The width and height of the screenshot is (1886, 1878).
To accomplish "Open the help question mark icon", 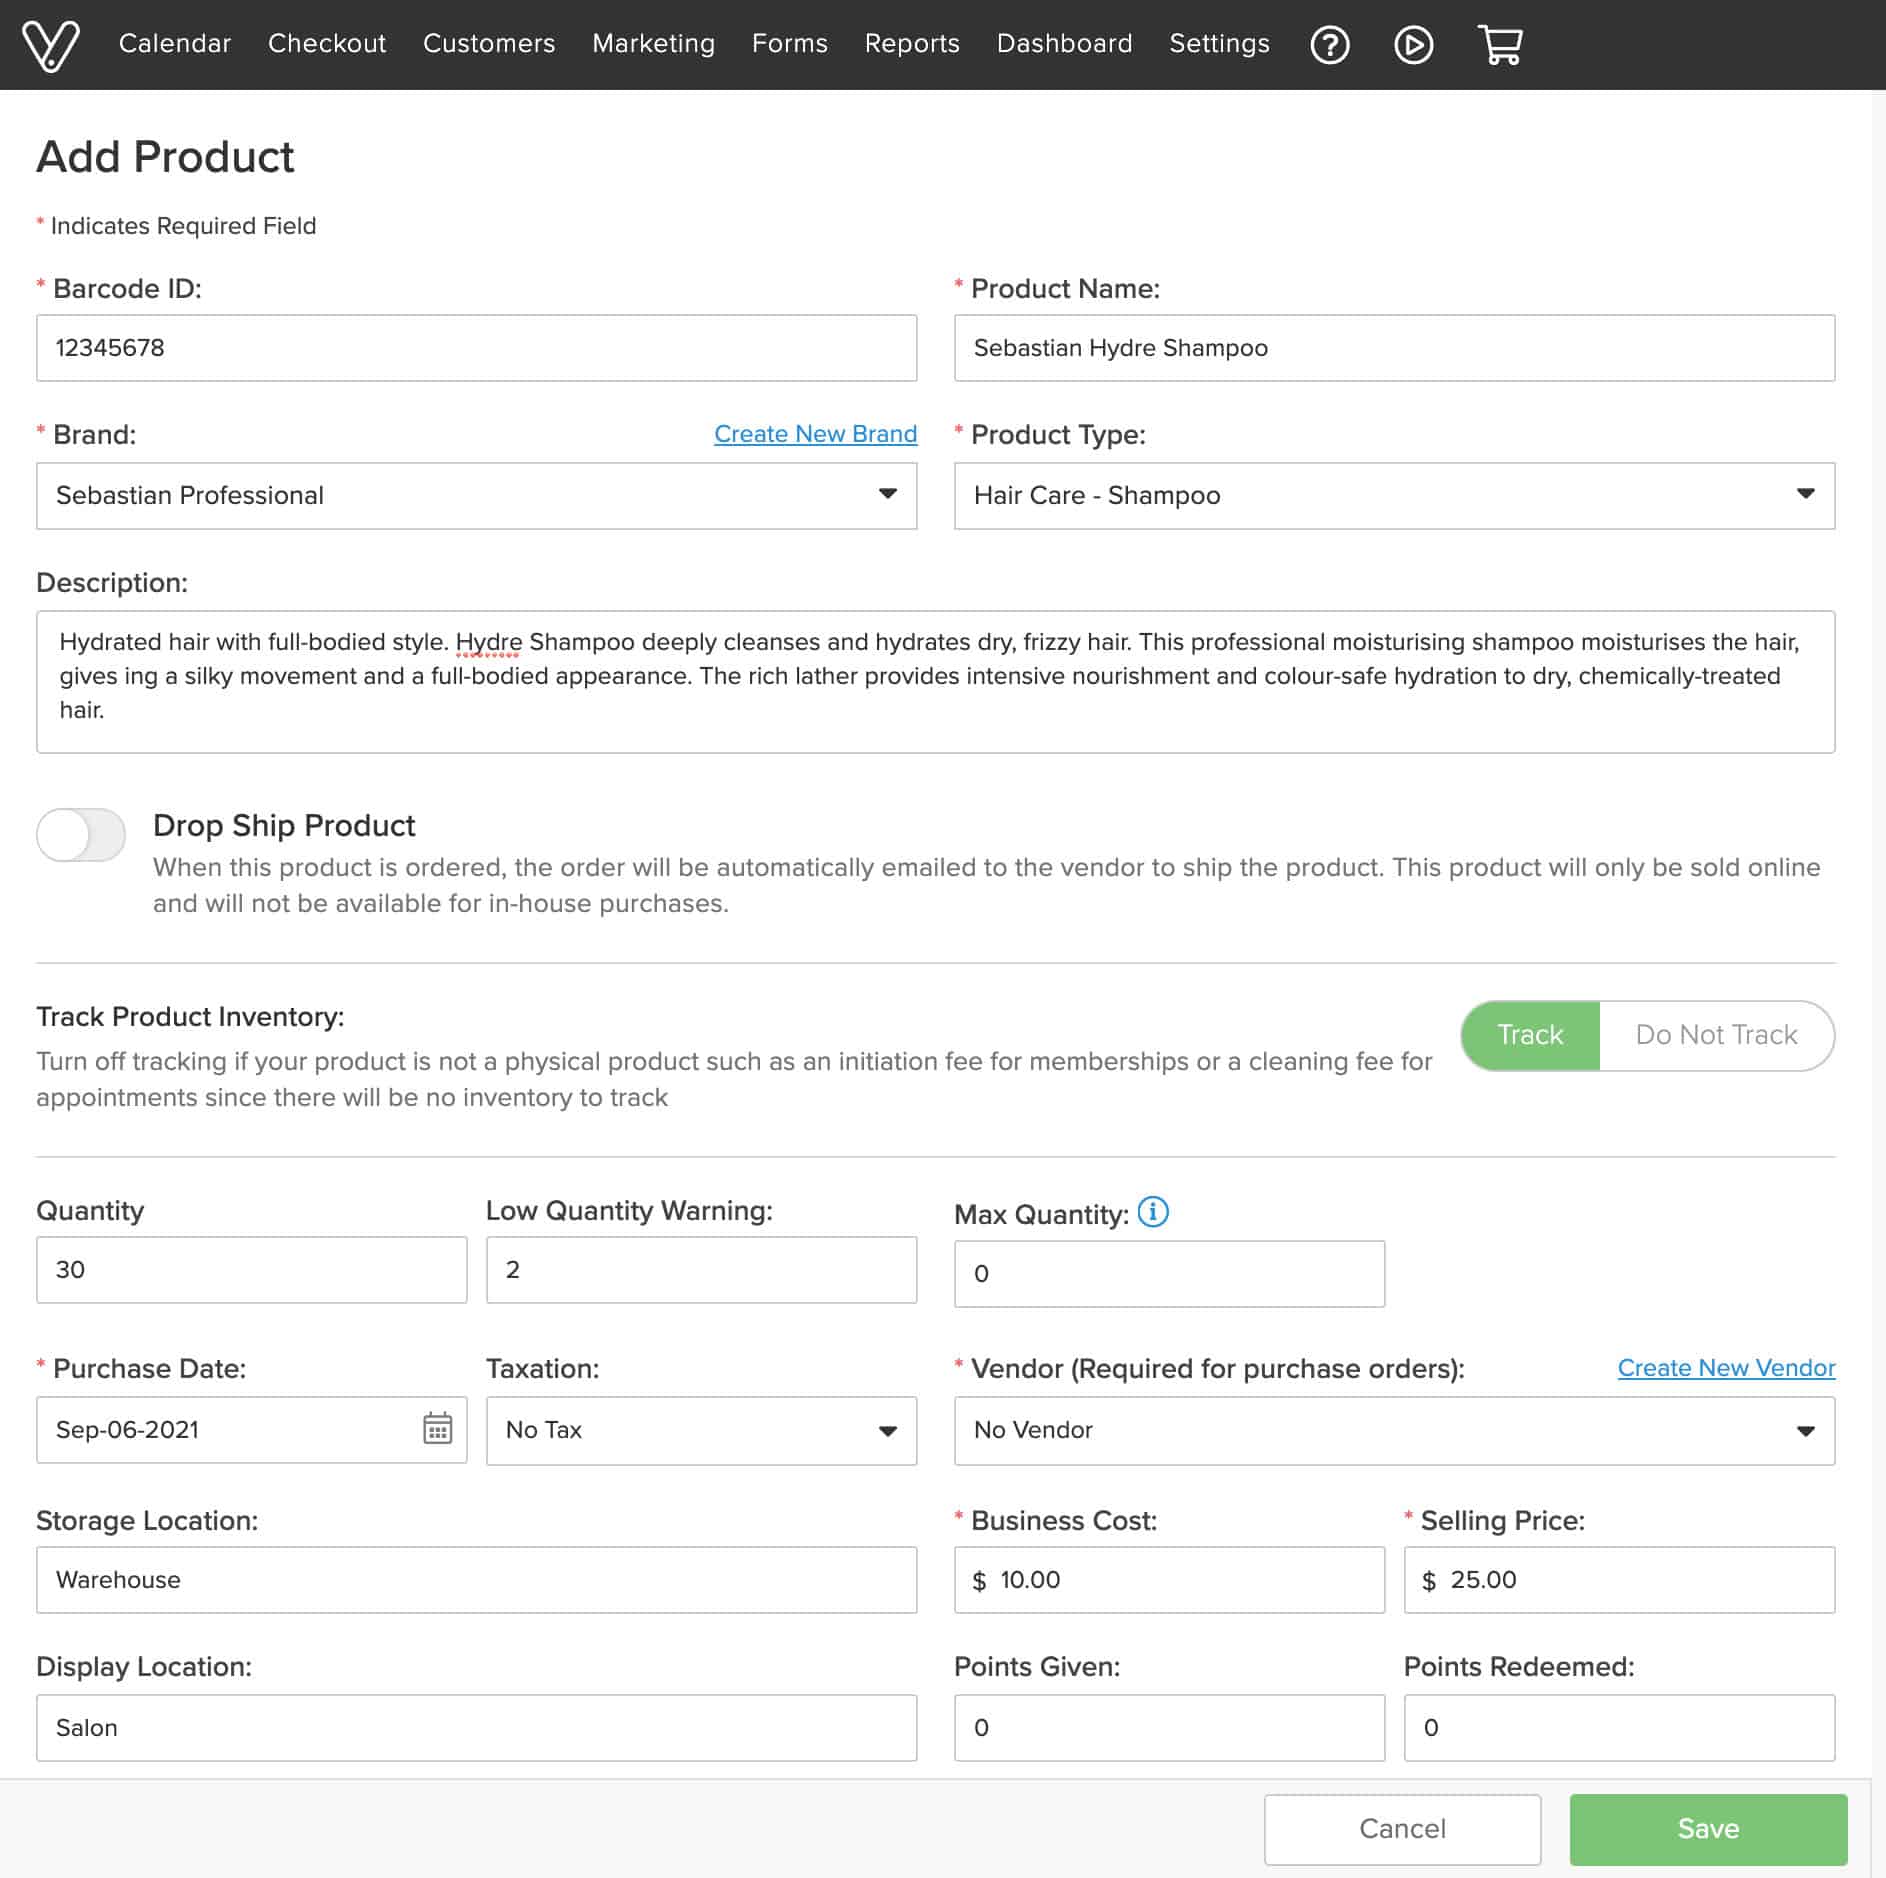I will click(x=1329, y=45).
